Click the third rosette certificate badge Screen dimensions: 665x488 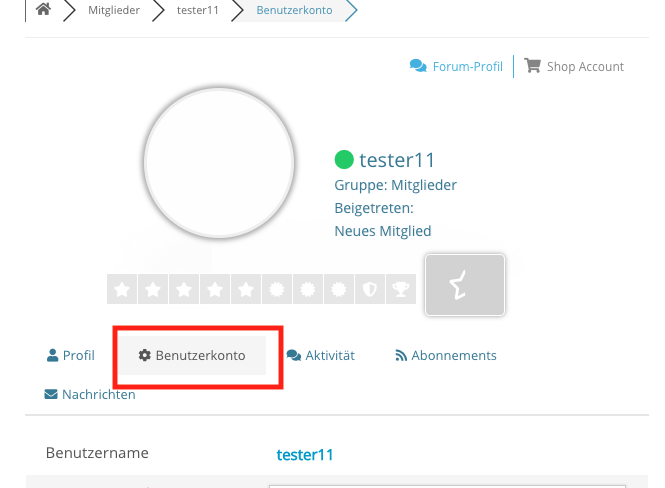(x=339, y=289)
